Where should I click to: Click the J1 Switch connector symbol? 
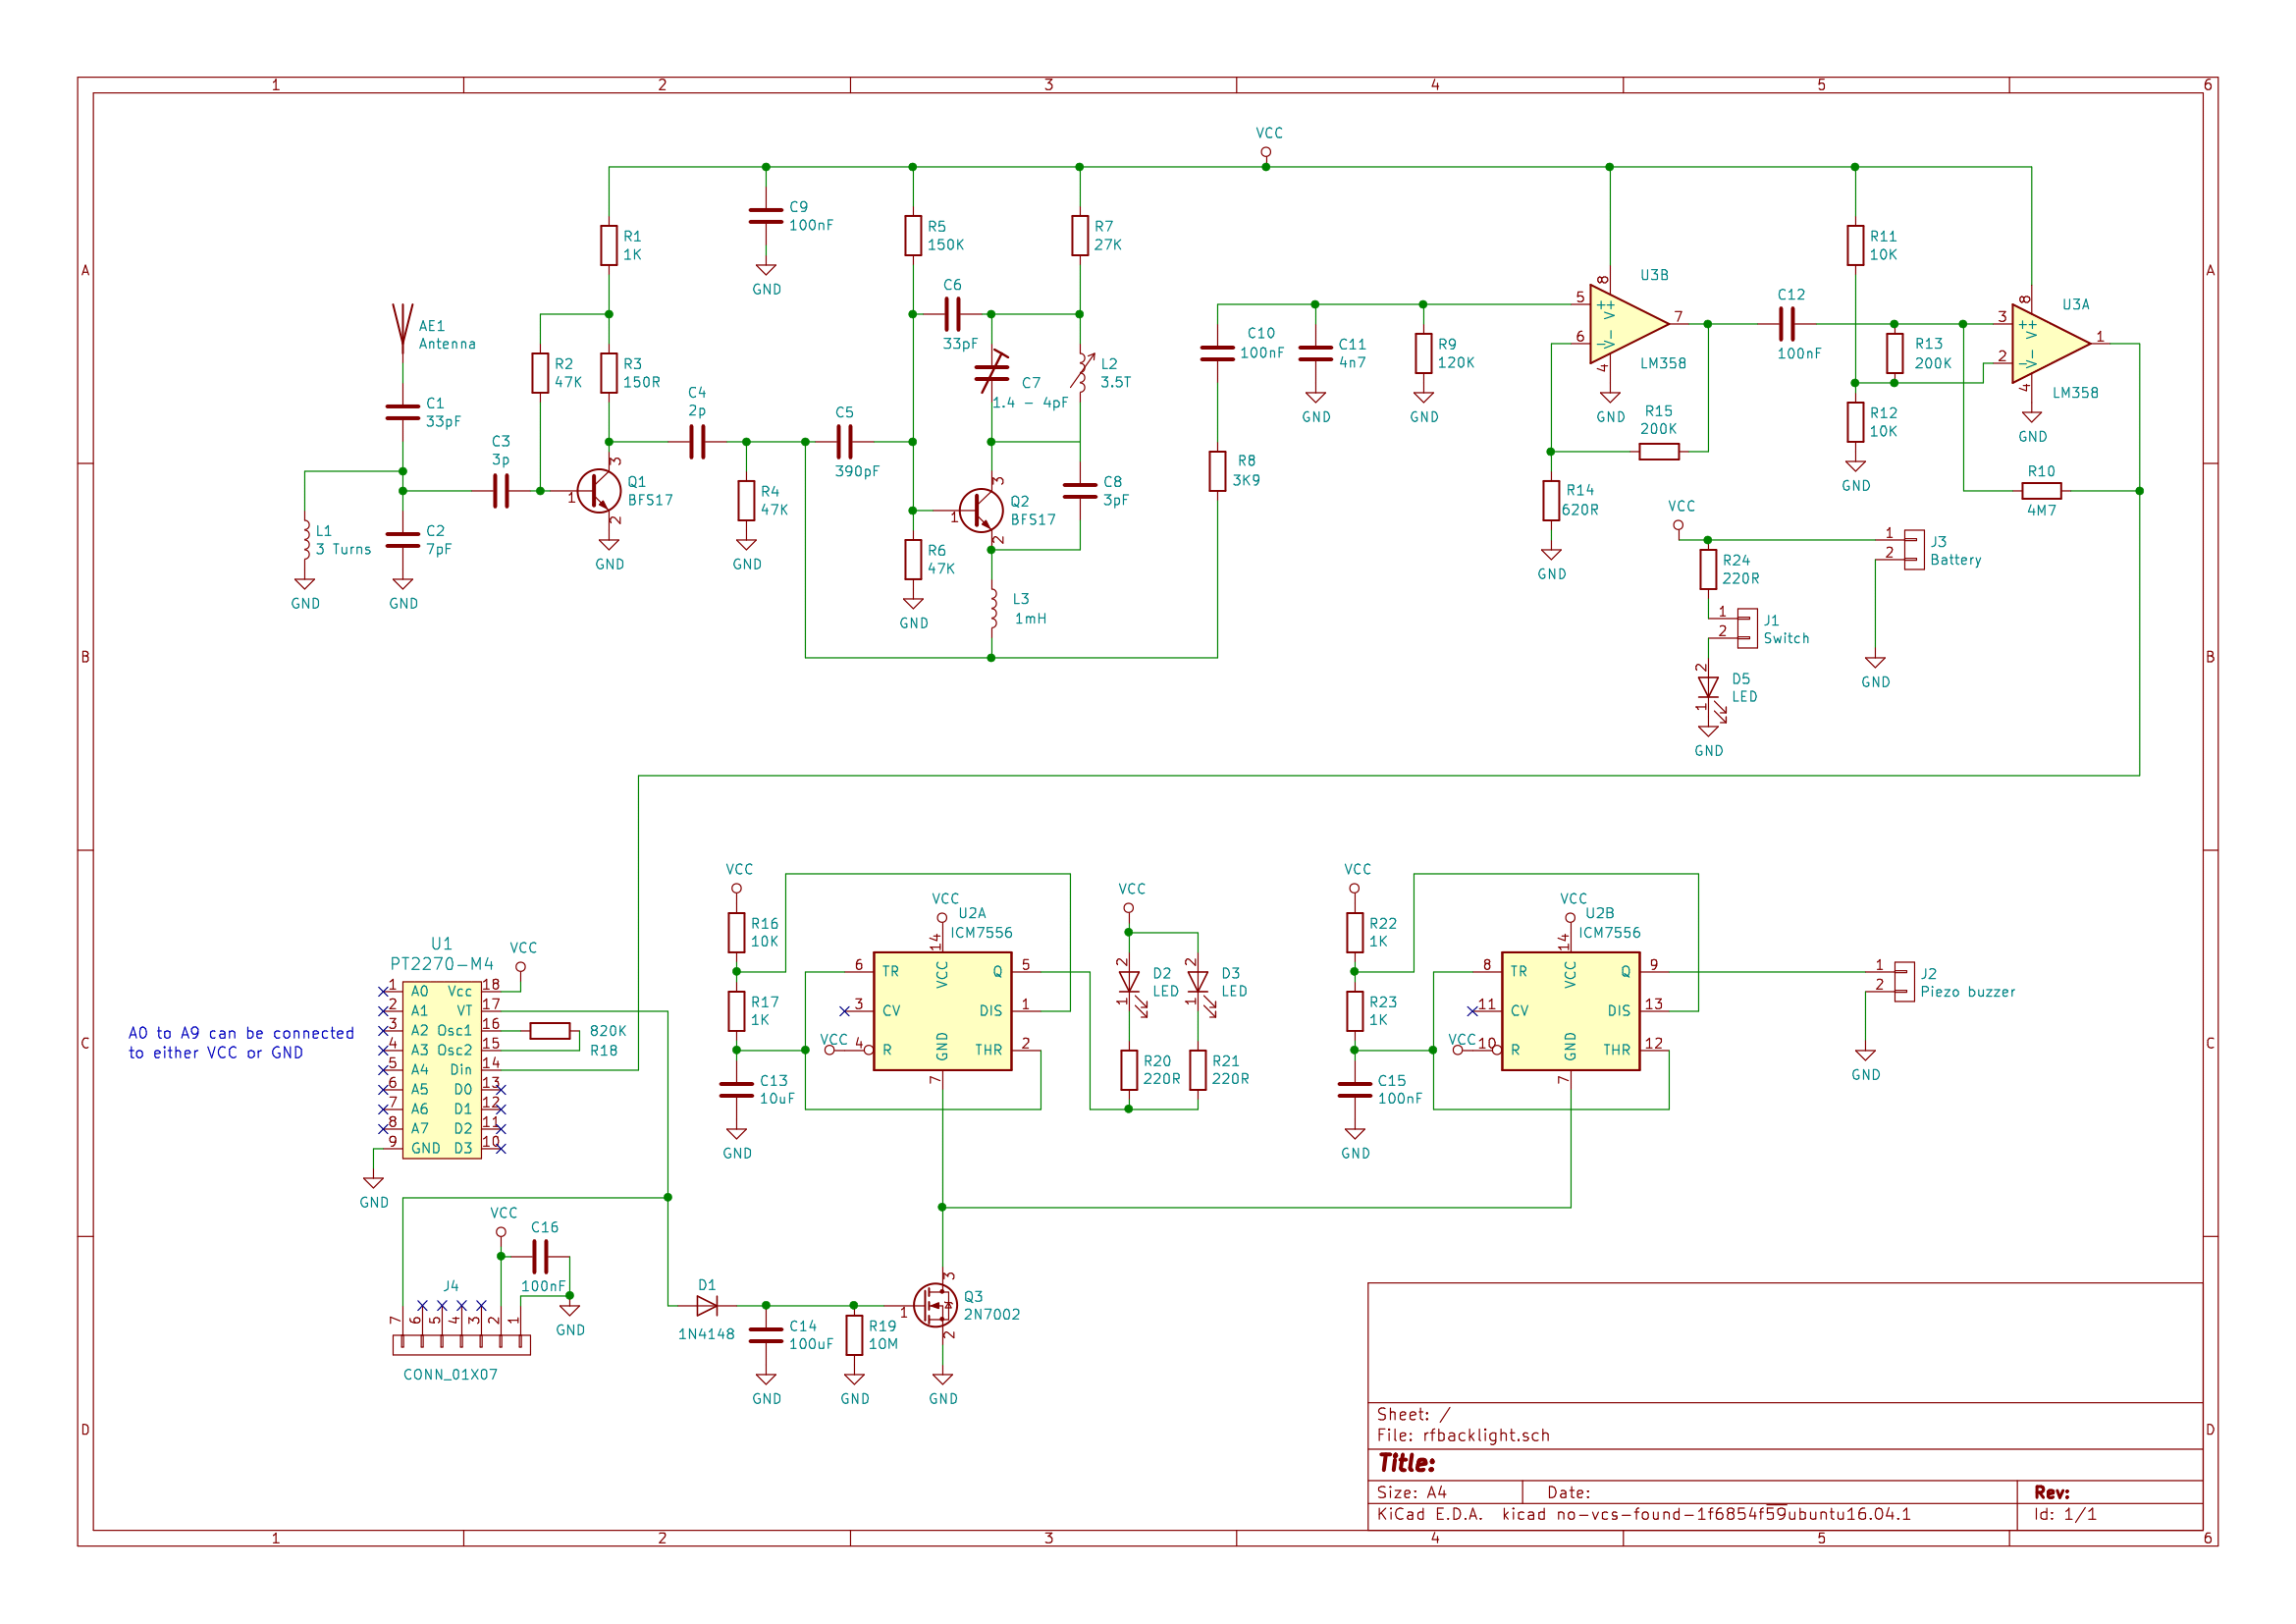[x=1747, y=629]
